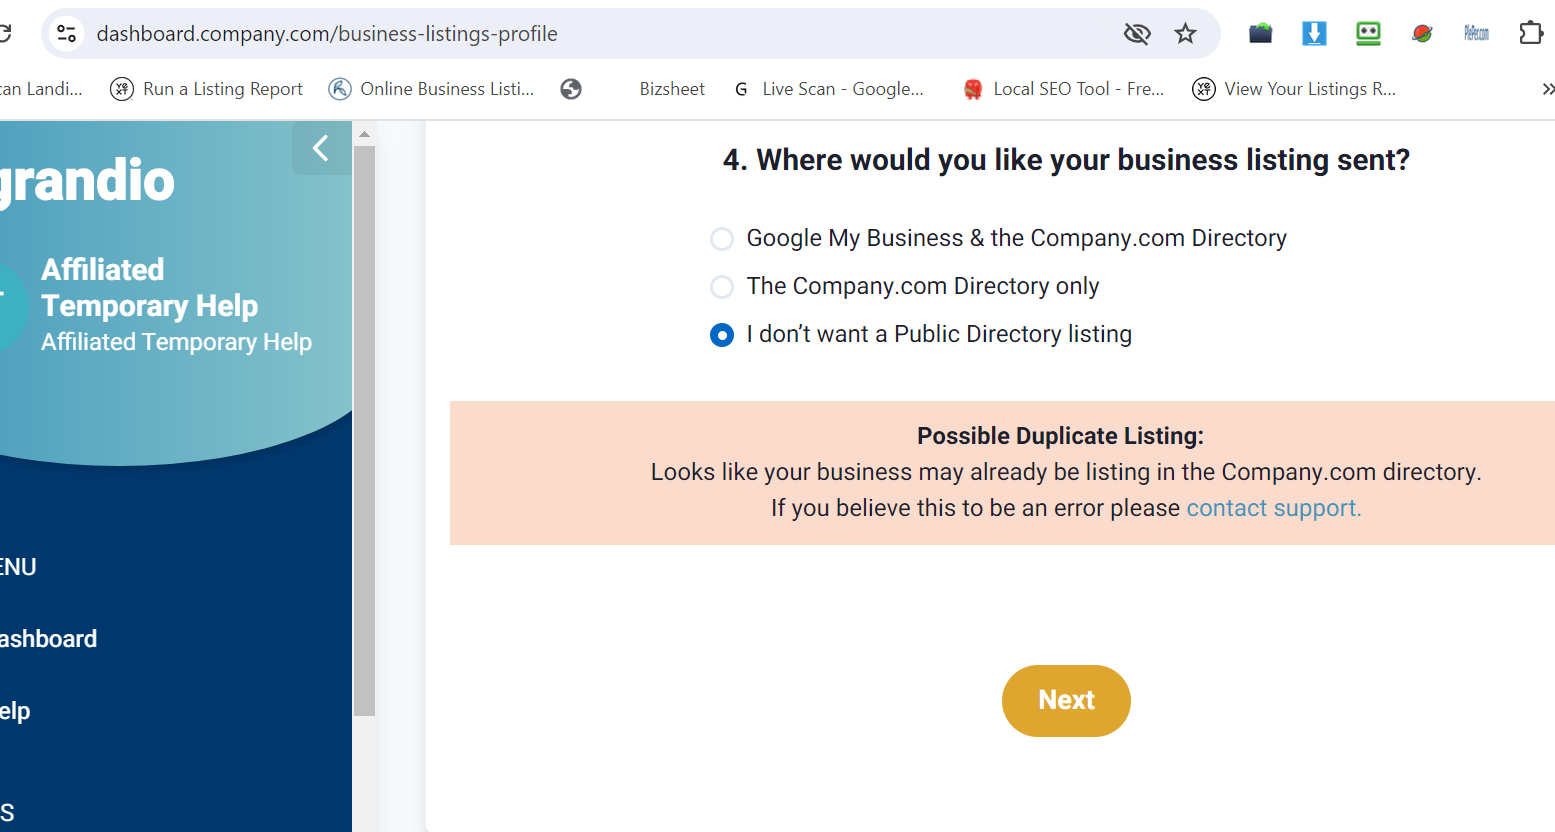1555x832 pixels.
Task: Open the Bizsheet bookmark
Action: point(671,89)
